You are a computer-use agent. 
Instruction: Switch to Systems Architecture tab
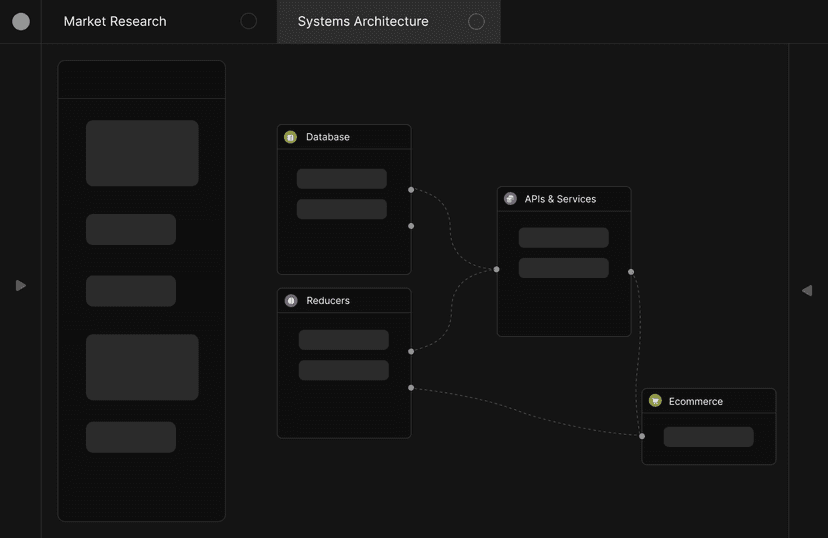click(x=389, y=22)
